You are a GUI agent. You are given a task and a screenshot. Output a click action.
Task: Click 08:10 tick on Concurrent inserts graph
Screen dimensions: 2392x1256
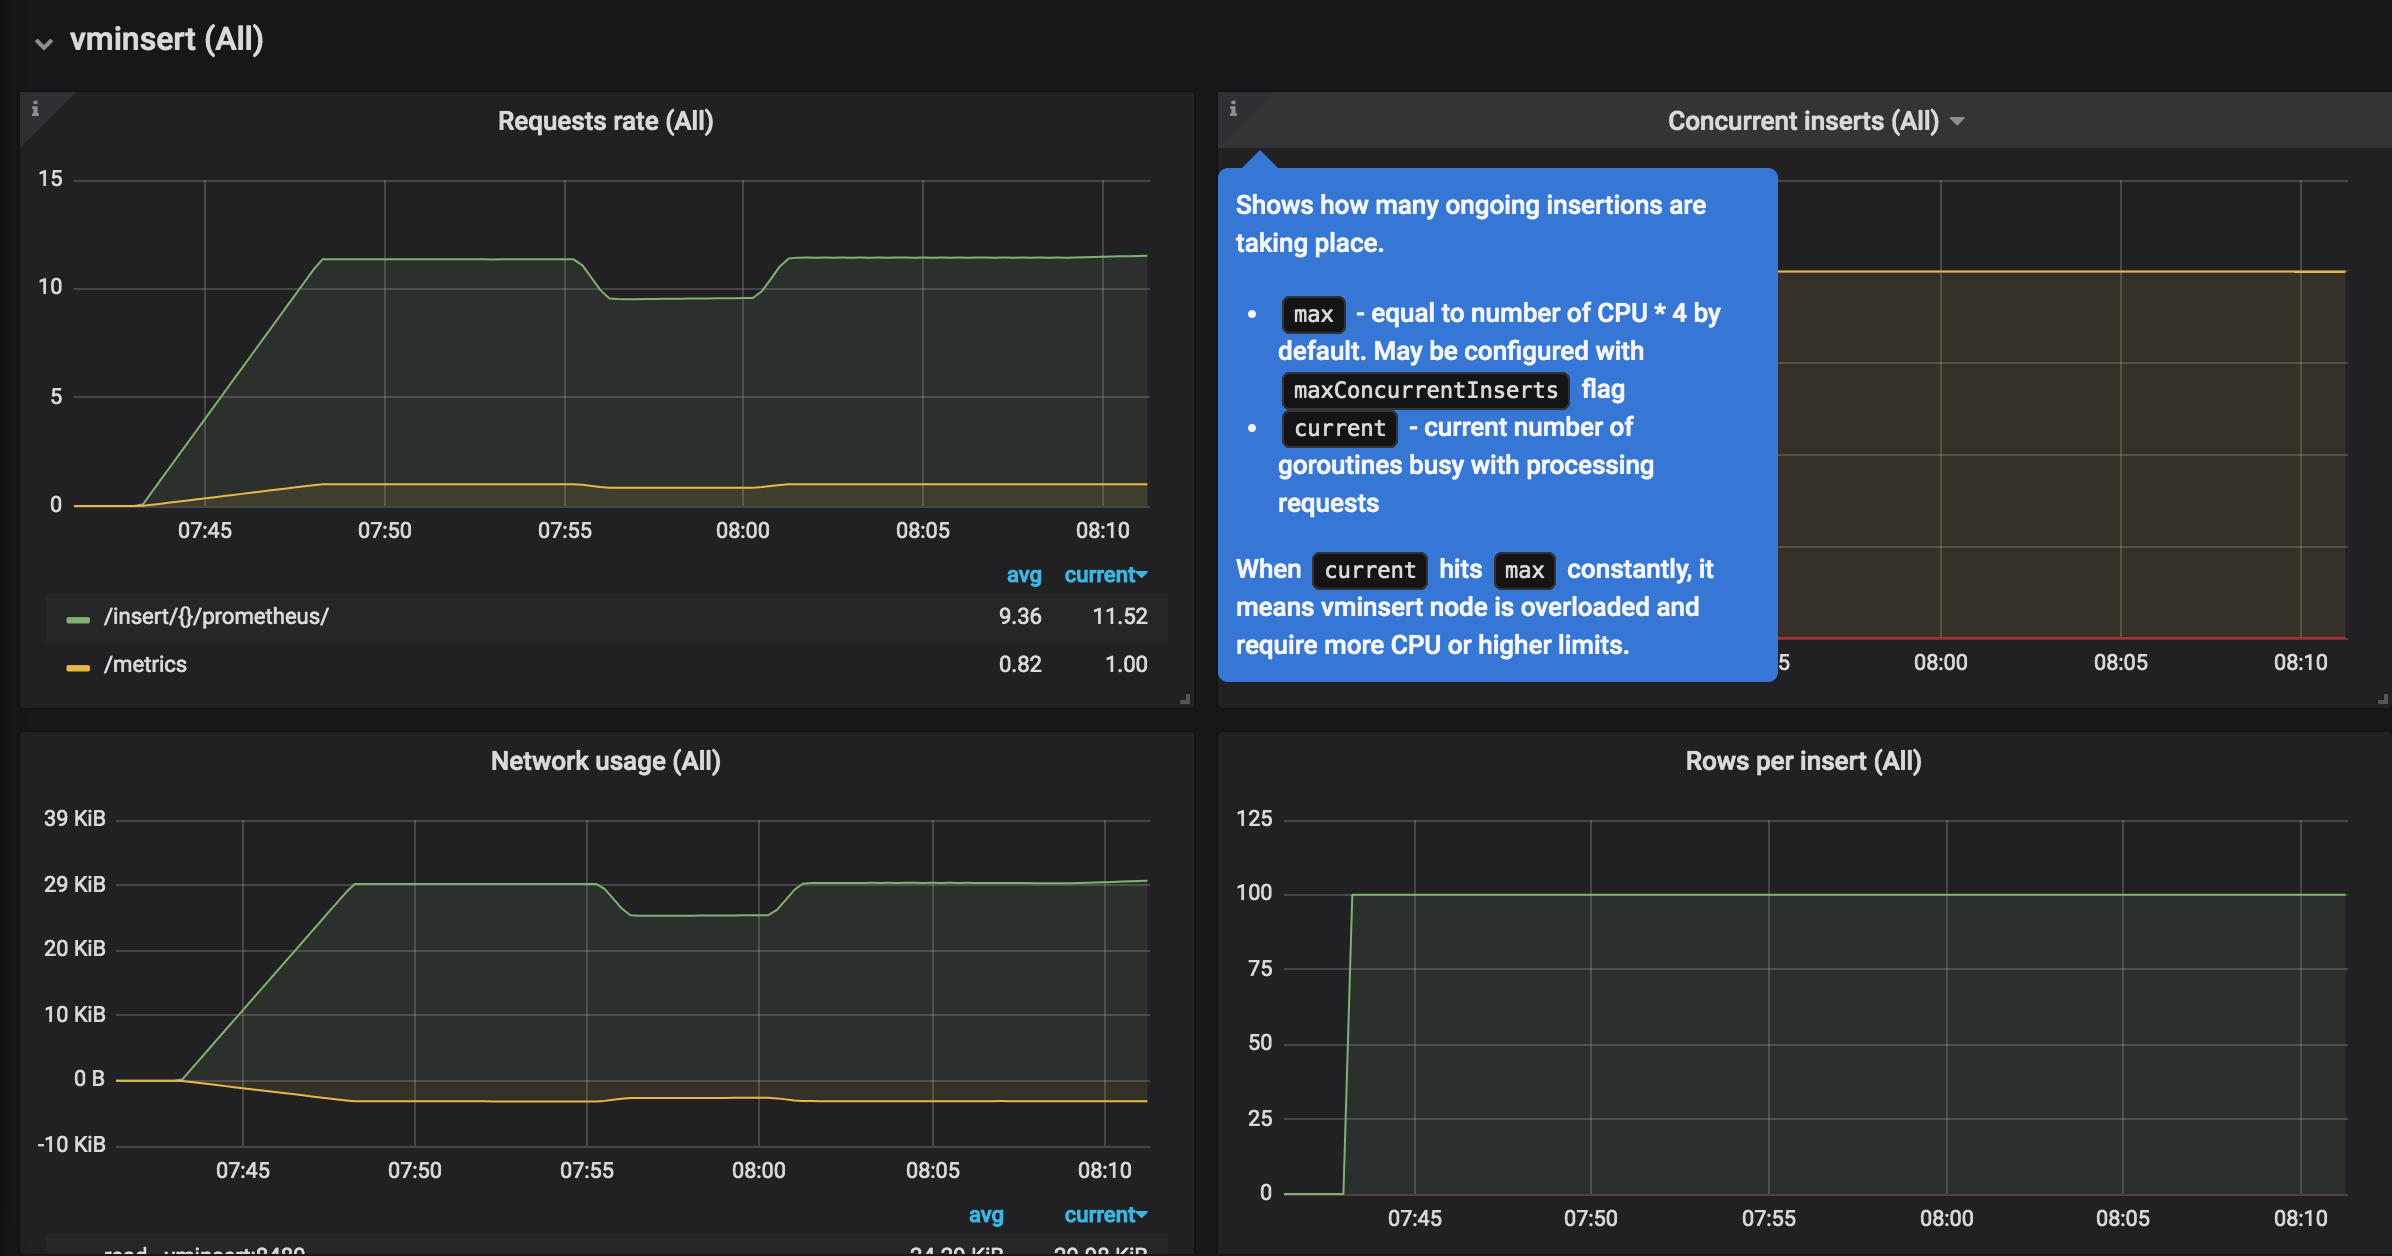[x=2301, y=662]
